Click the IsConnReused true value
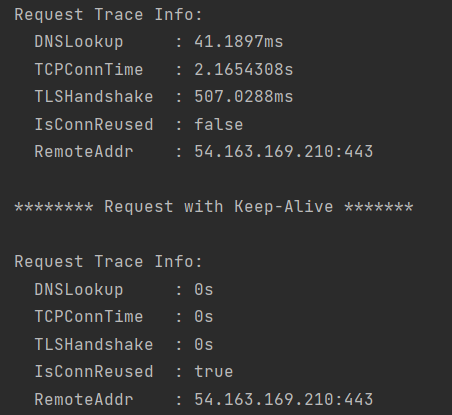Screen dimensions: 452x415 (x=214, y=372)
